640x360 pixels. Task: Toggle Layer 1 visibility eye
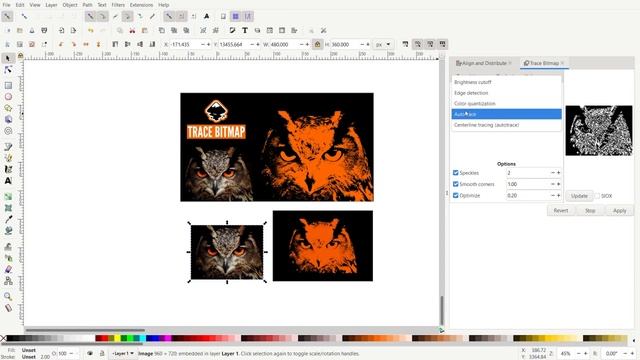90,353
